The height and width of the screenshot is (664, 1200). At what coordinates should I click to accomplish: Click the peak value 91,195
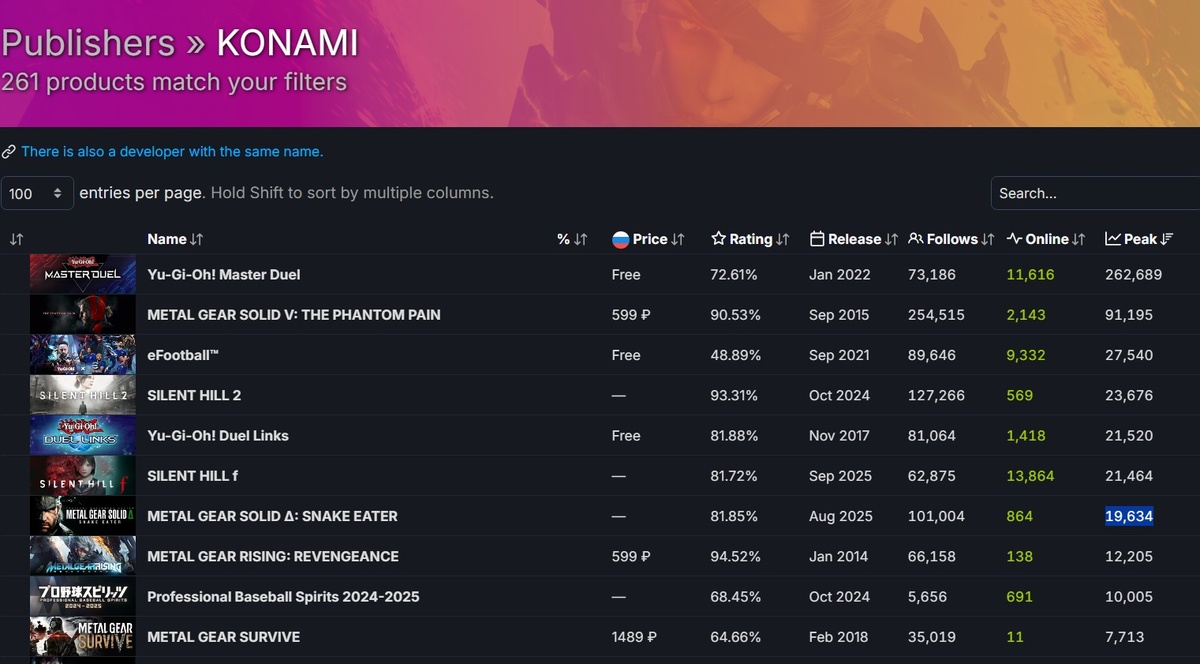tap(1129, 314)
